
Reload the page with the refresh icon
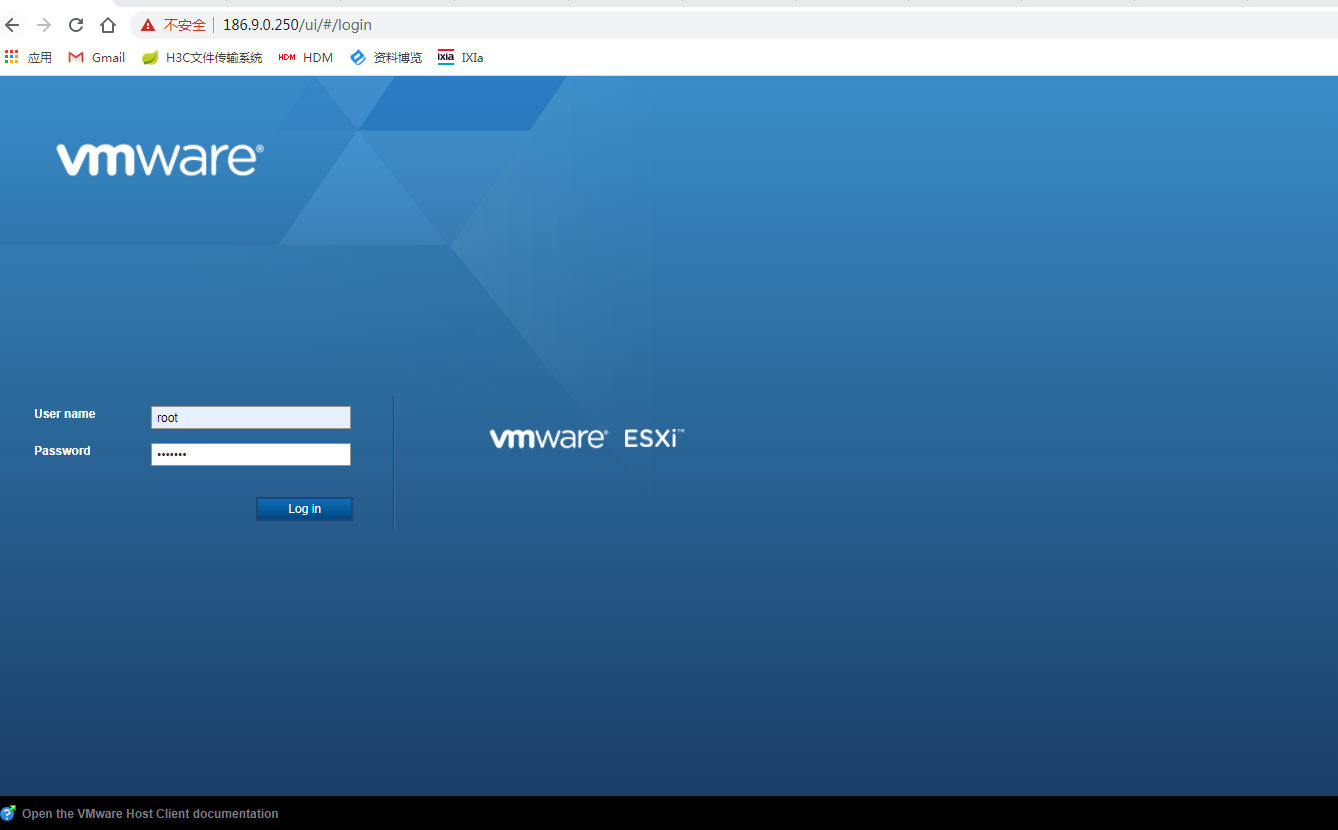(x=76, y=25)
